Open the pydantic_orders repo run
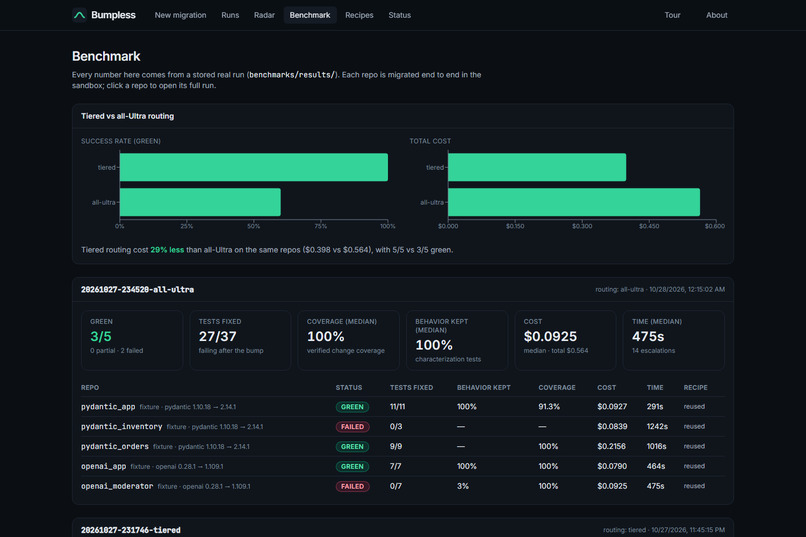This screenshot has height=537, width=806. [x=115, y=447]
